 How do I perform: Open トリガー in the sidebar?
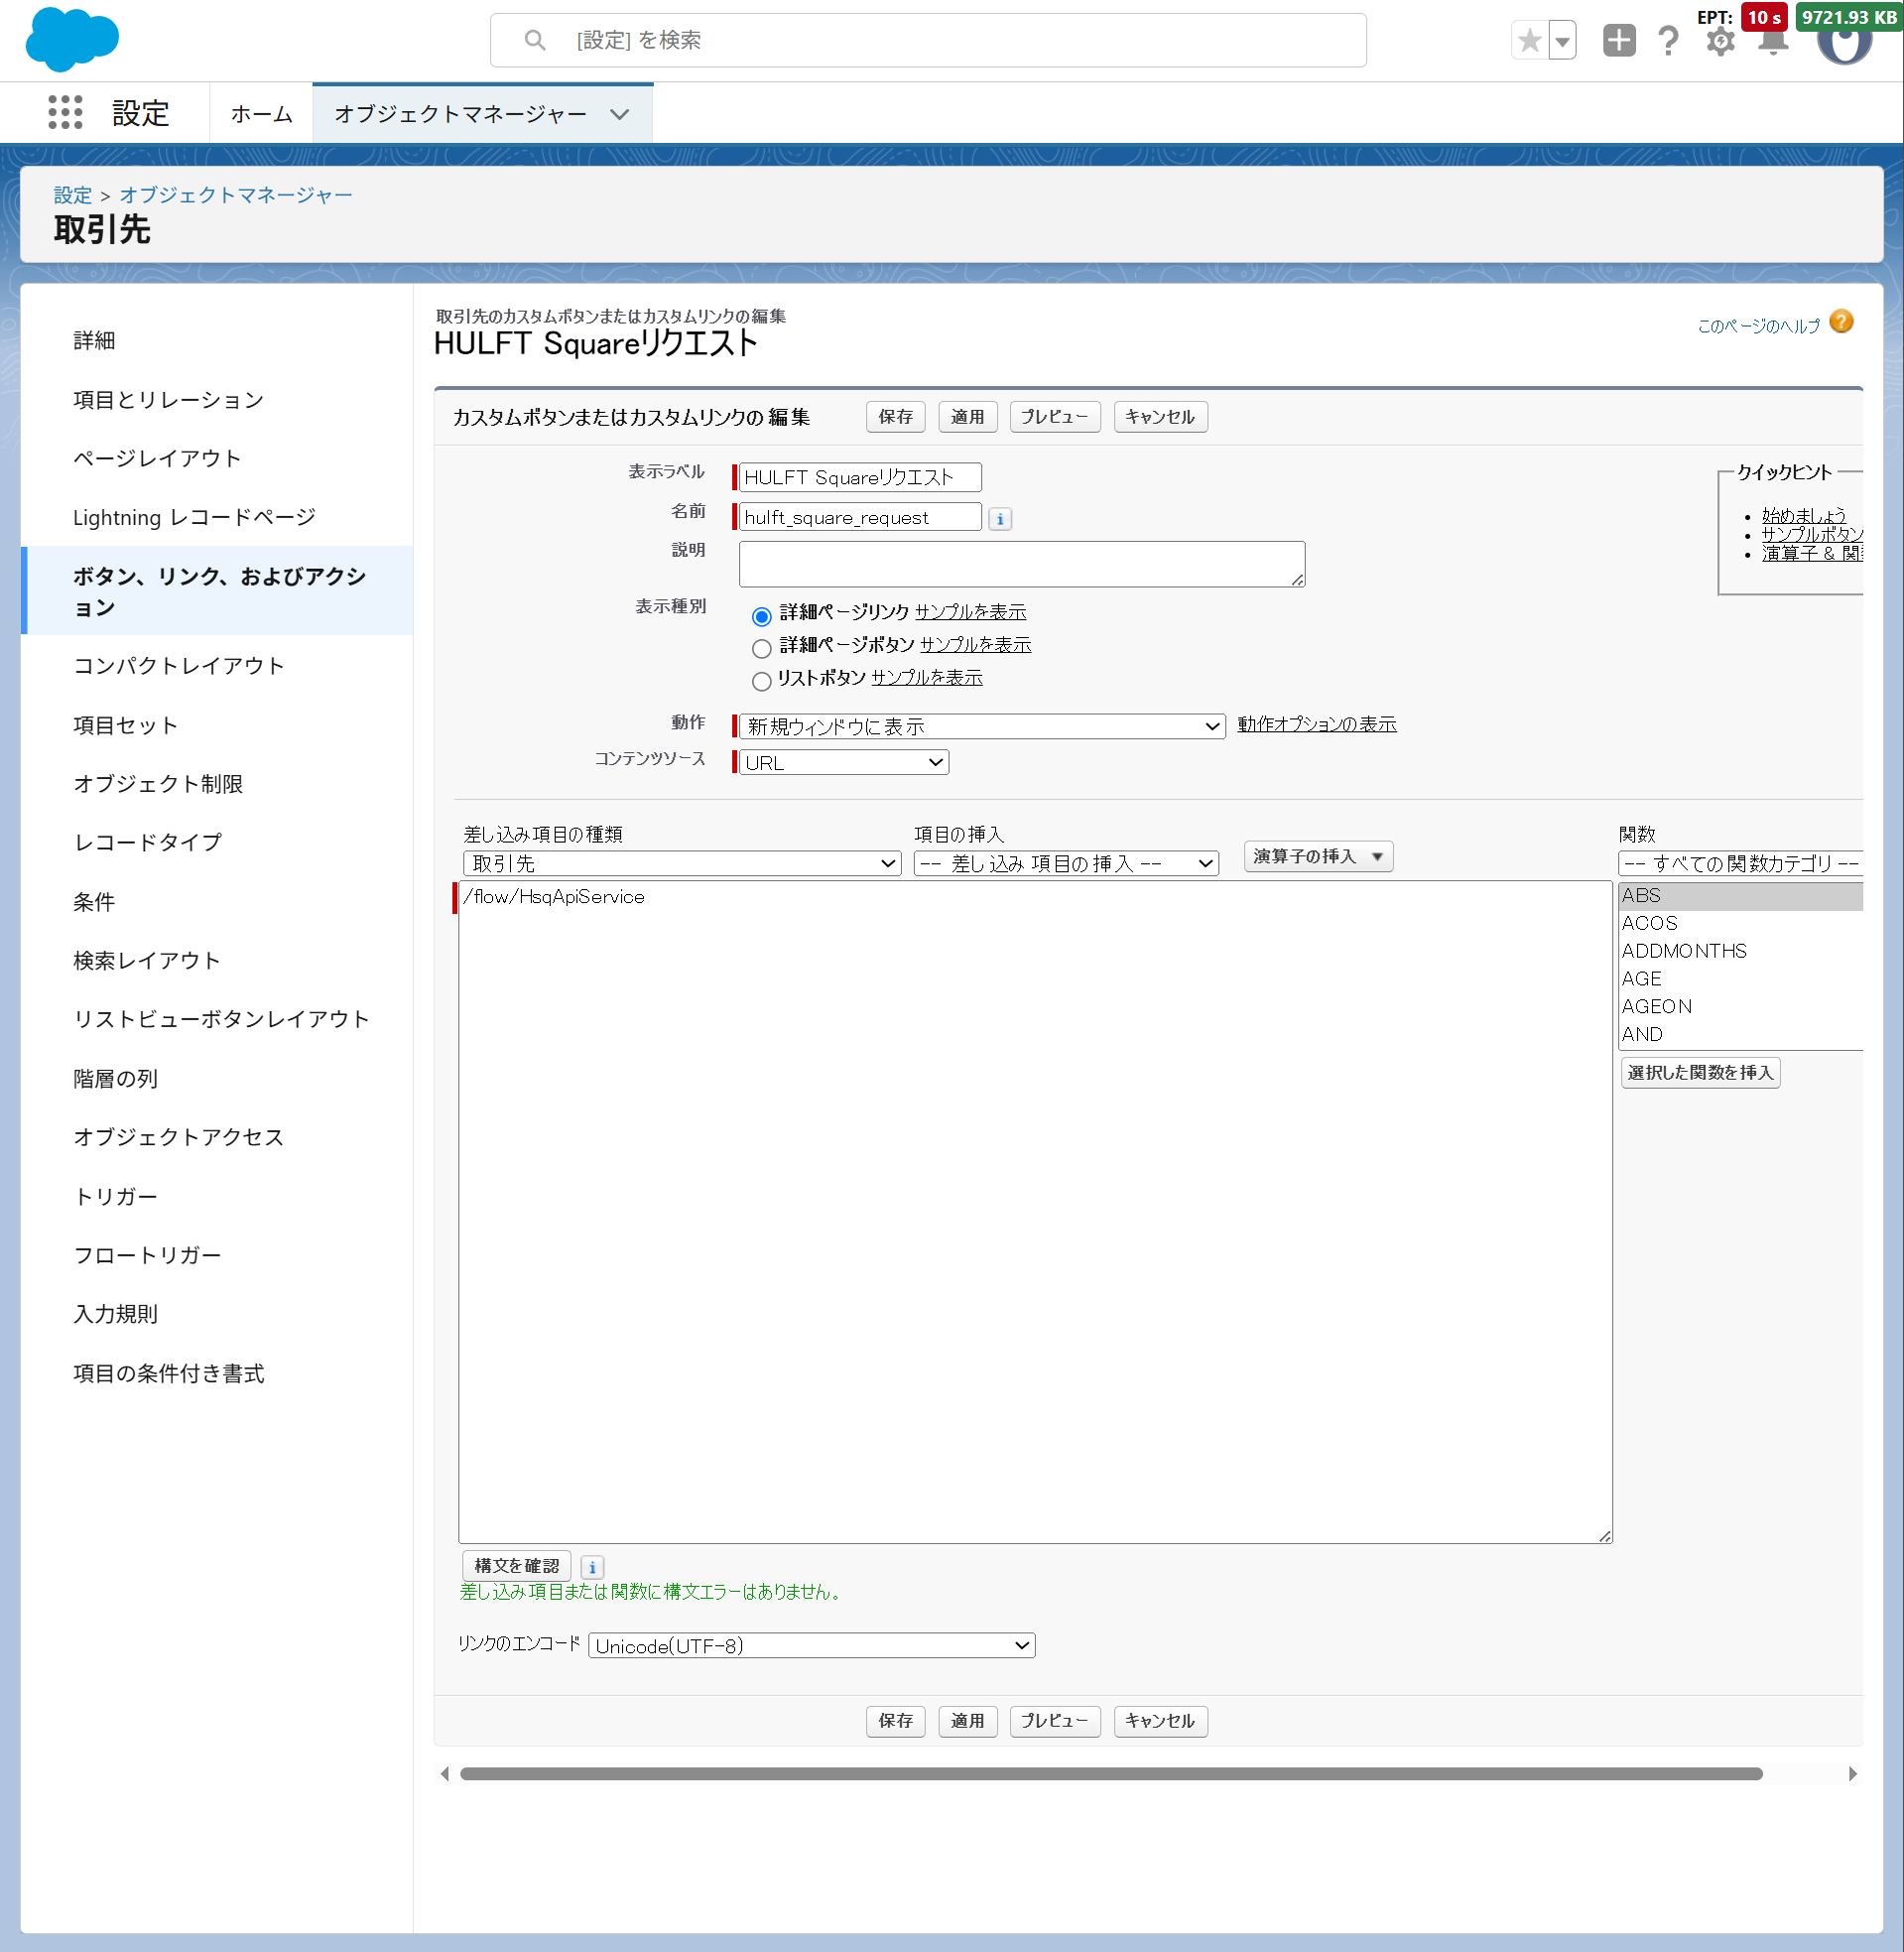pos(115,1197)
